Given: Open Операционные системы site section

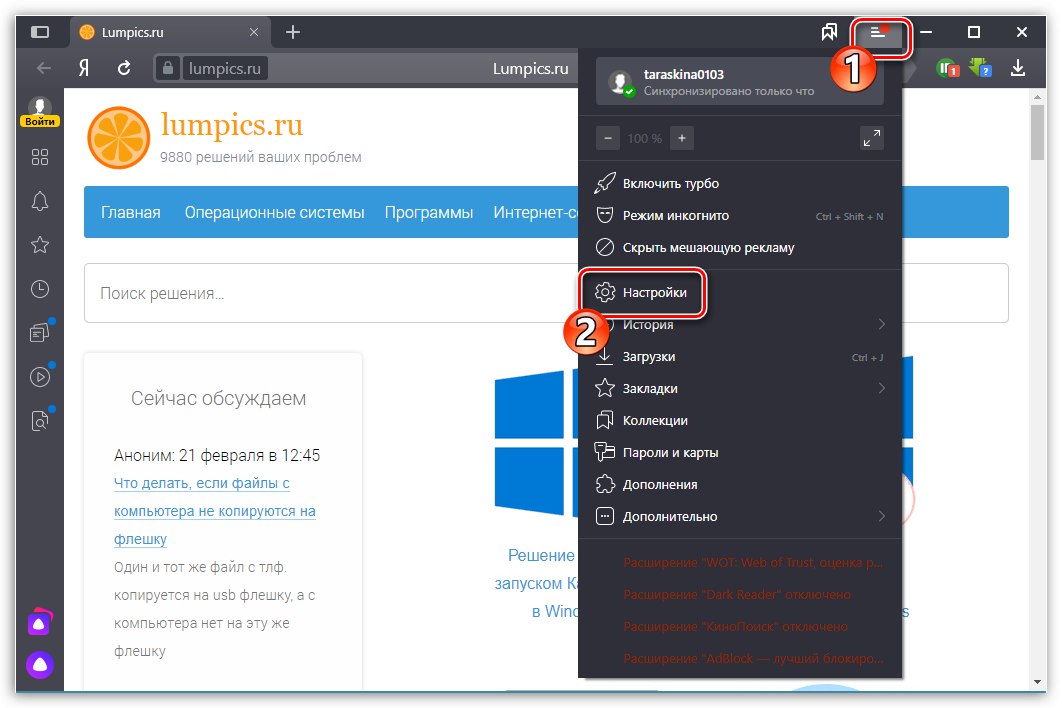Looking at the screenshot, I should tap(274, 212).
